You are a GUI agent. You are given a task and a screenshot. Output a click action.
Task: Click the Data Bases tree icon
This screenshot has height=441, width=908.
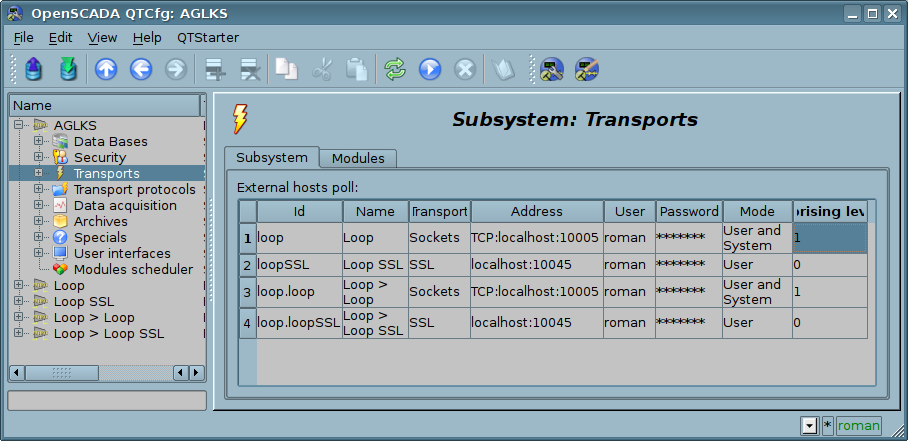pyautogui.click(x=60, y=141)
